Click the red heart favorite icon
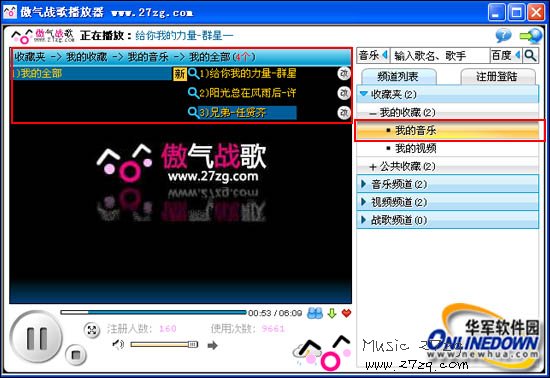 point(346,313)
